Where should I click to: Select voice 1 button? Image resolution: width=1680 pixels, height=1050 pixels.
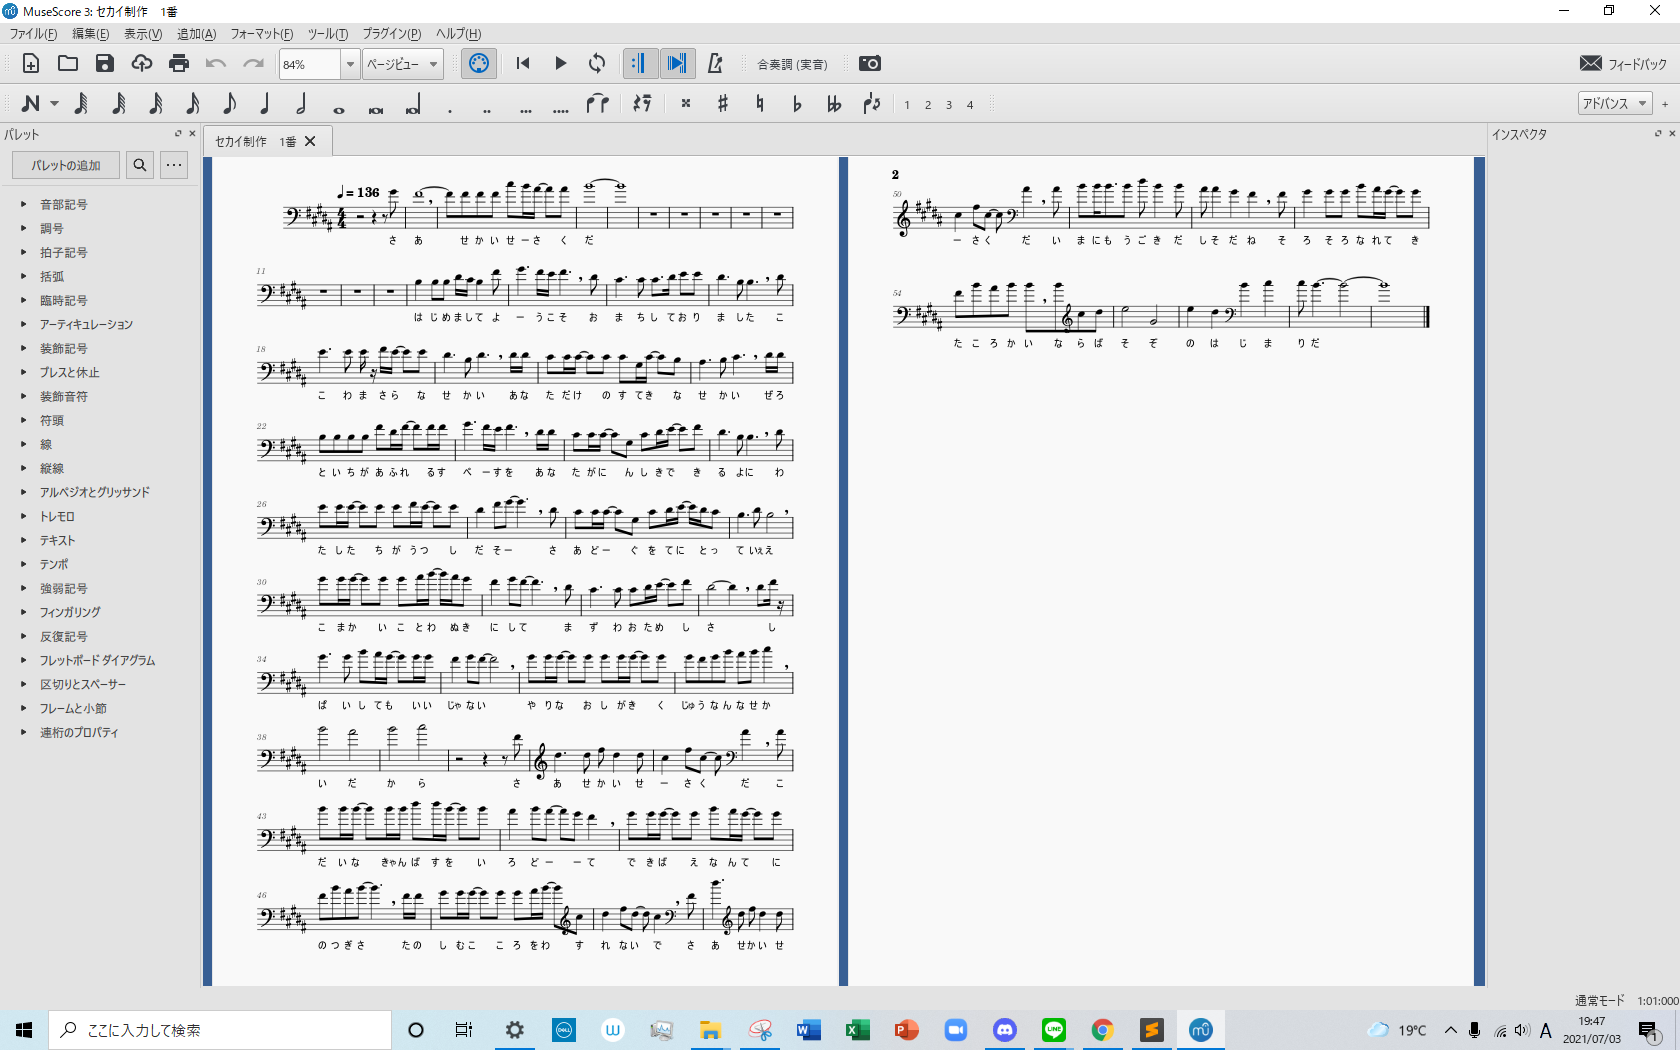[x=907, y=104]
